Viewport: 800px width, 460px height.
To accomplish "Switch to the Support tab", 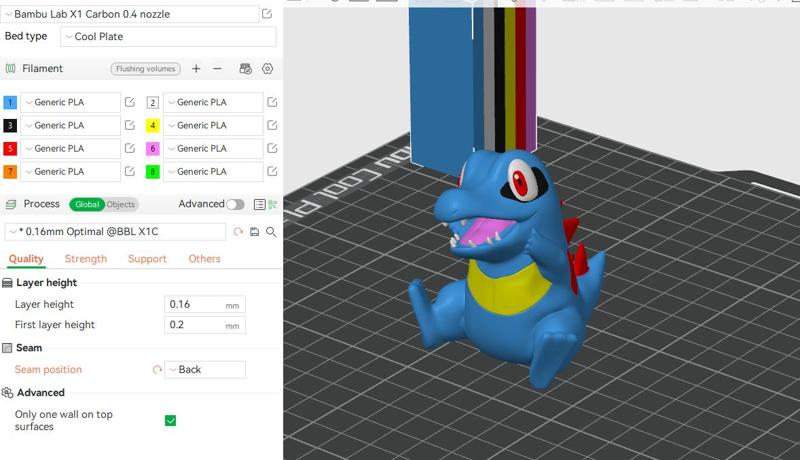I will point(147,259).
